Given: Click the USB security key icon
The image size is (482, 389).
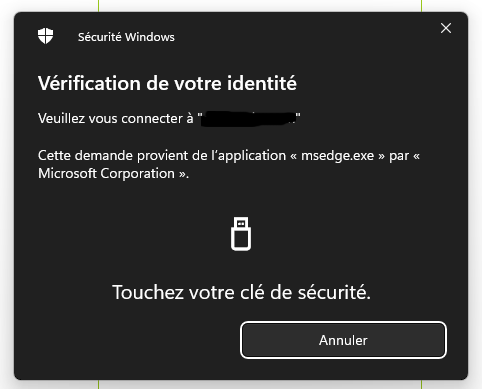Looking at the screenshot, I should (241, 234).
